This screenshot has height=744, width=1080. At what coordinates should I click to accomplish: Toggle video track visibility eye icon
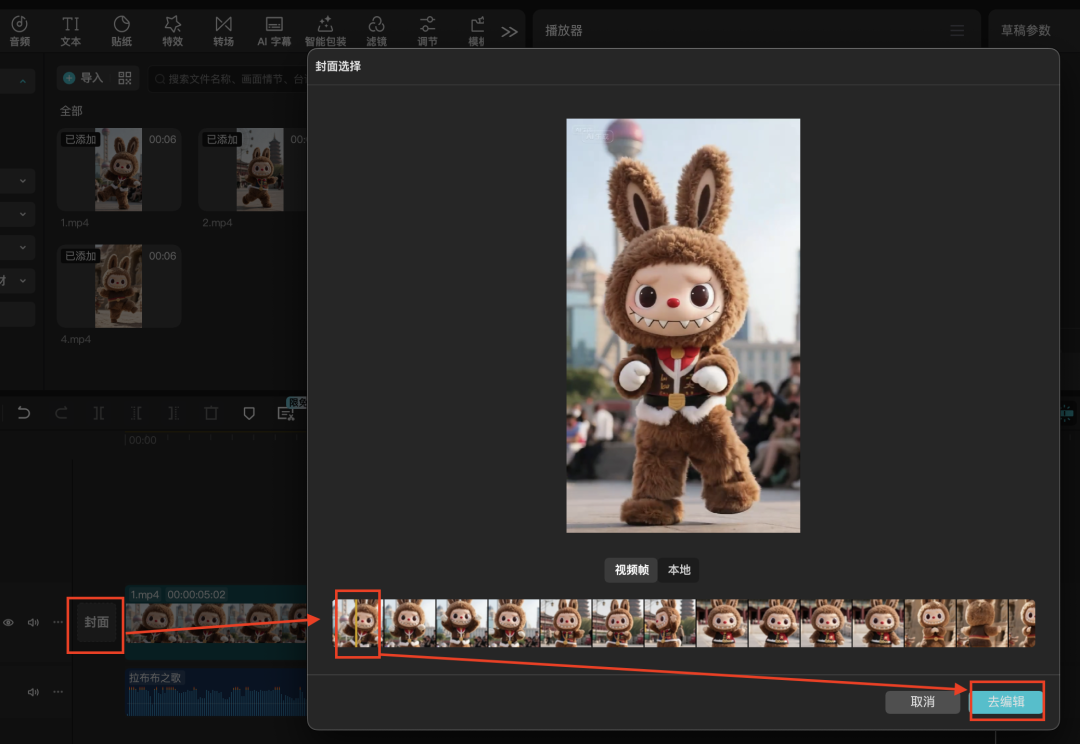[9, 622]
